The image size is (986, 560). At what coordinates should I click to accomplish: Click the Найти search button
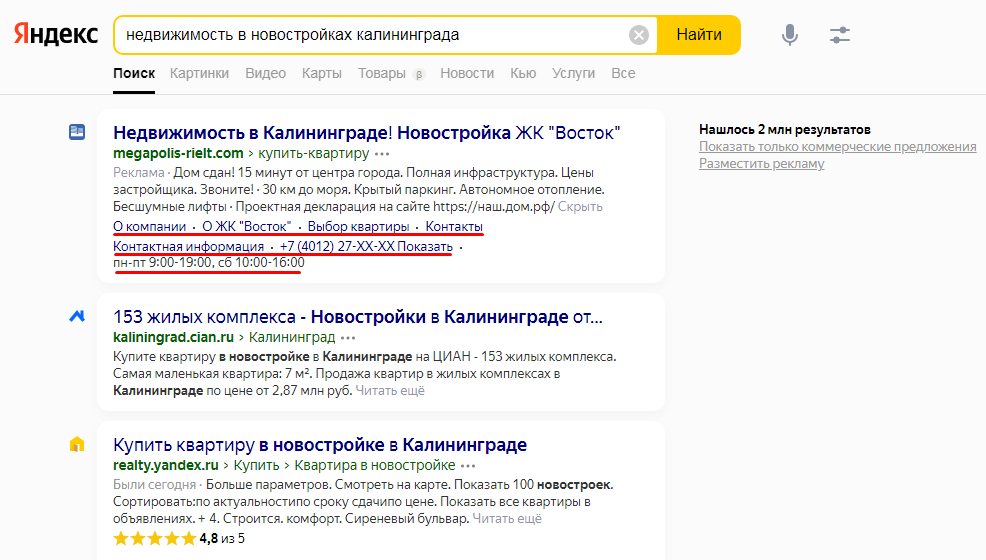coord(699,35)
